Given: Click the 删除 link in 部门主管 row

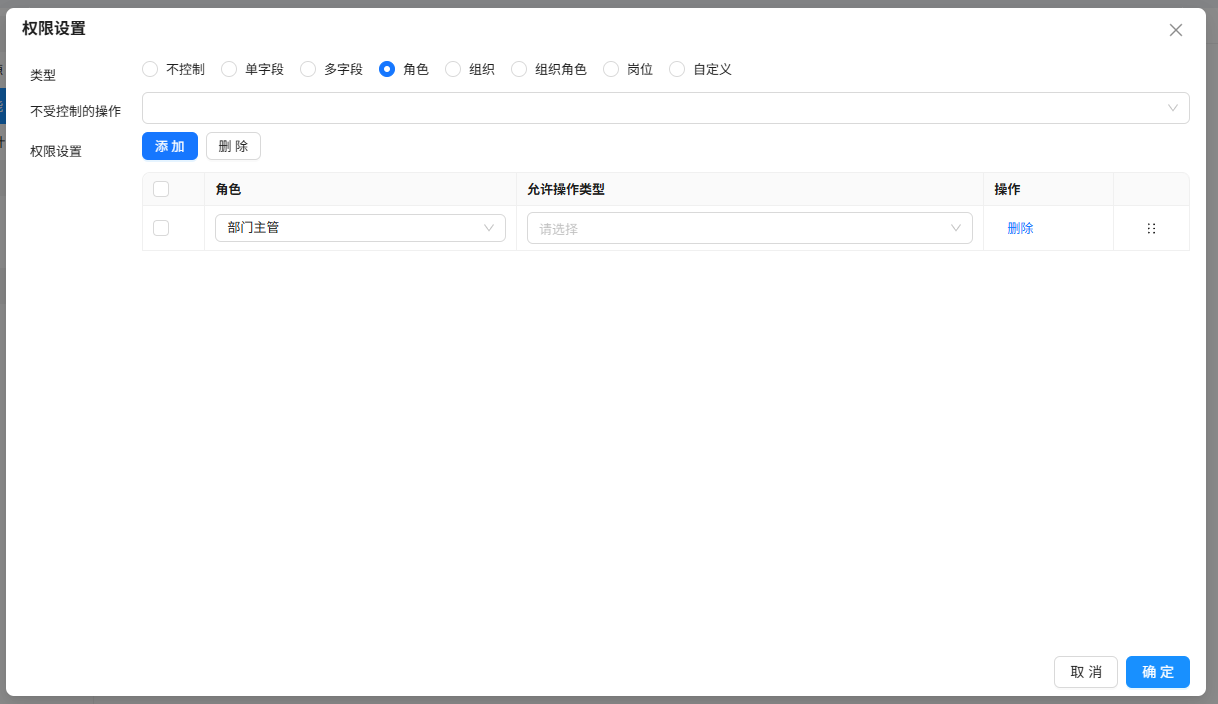Looking at the screenshot, I should pyautogui.click(x=1020, y=228).
